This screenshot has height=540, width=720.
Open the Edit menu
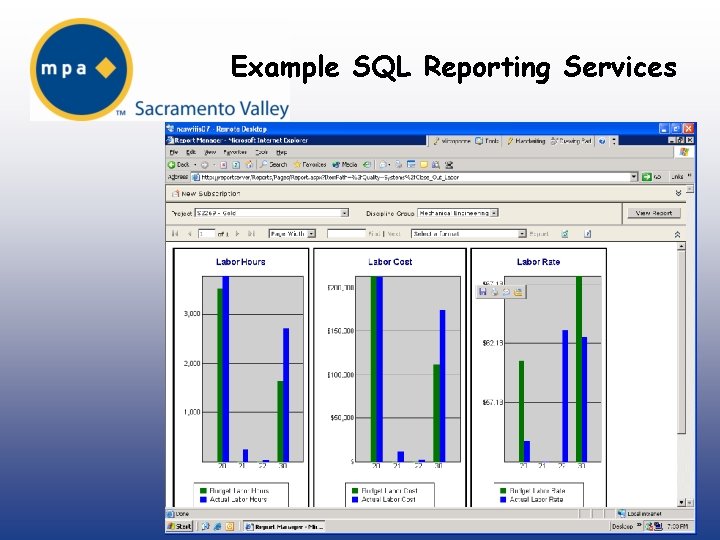tap(191, 152)
